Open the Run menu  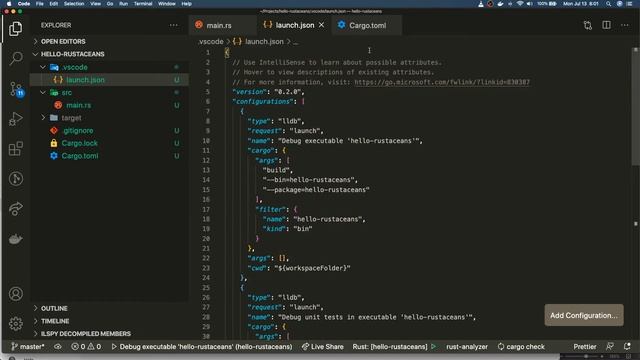[x=123, y=4]
